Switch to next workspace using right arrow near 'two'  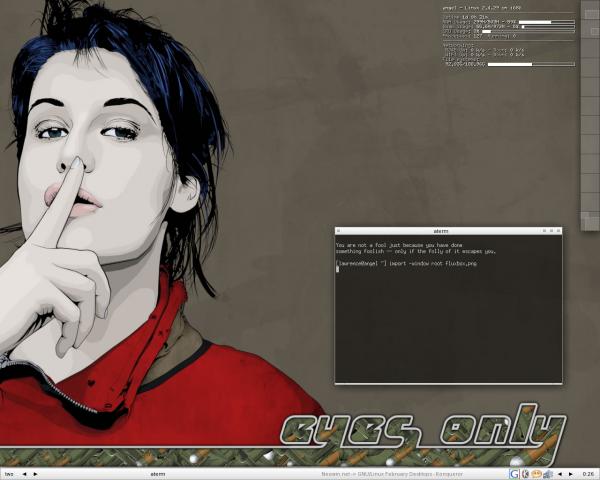(x=36, y=474)
